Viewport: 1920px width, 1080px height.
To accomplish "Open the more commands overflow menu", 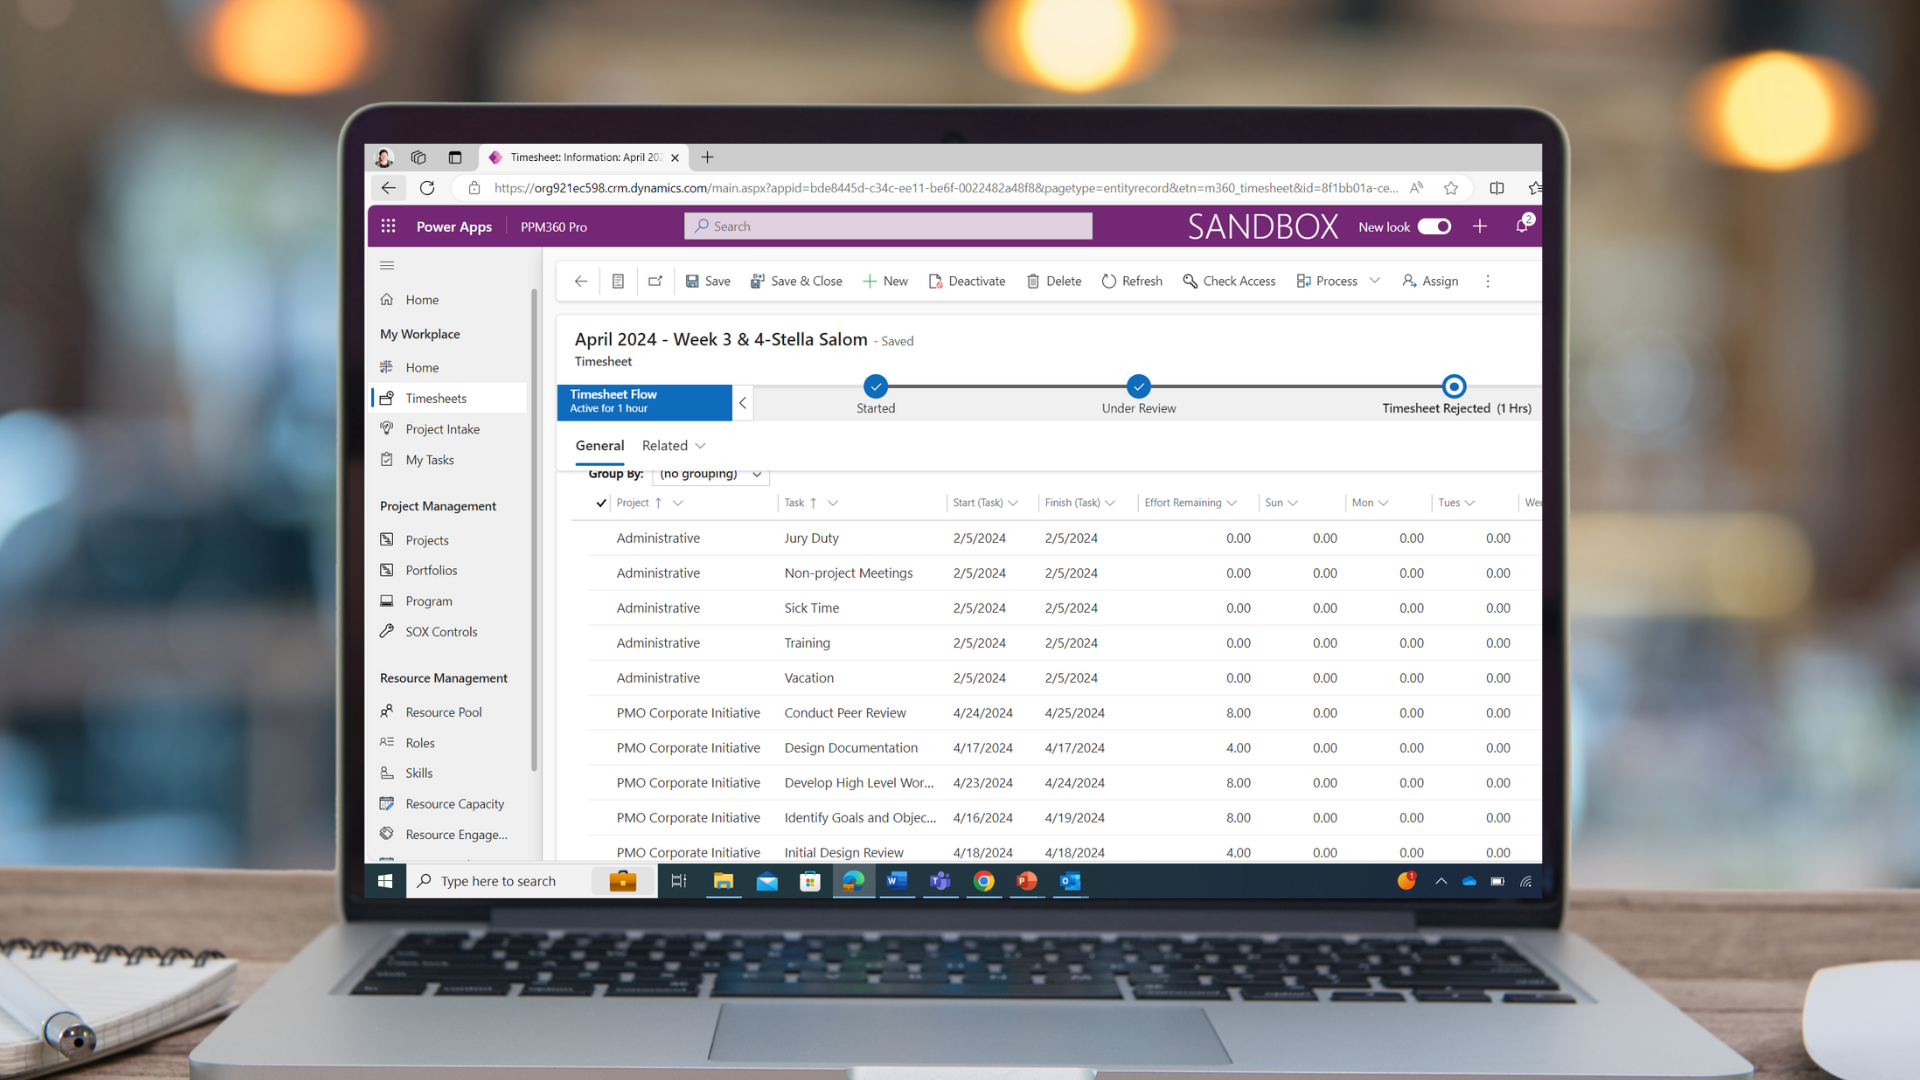I will click(1487, 281).
